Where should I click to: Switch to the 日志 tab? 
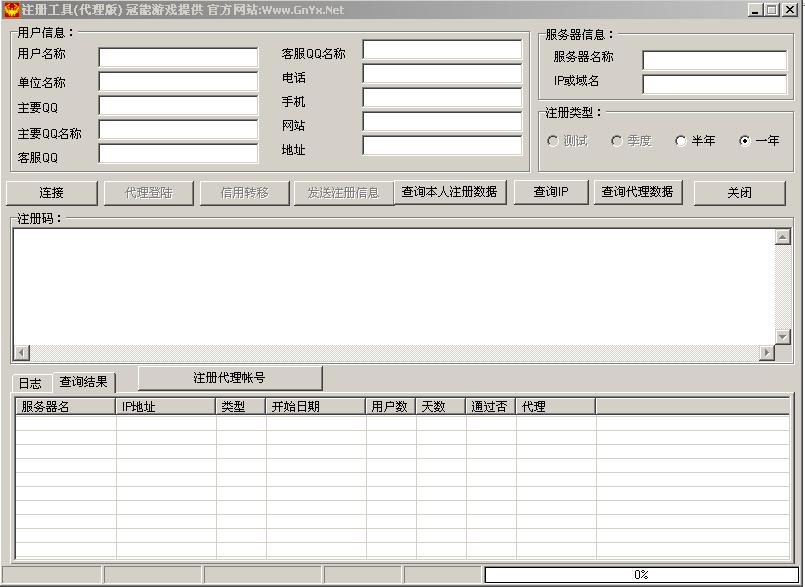point(29,382)
